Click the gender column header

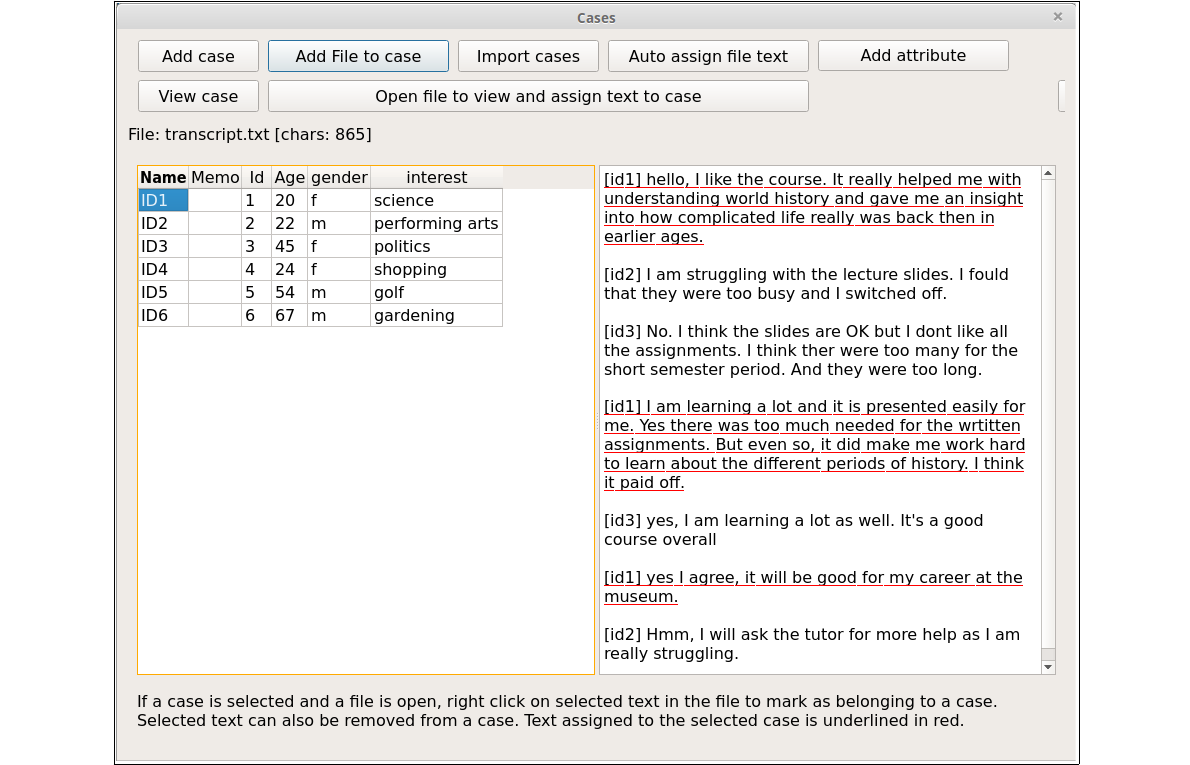339,177
